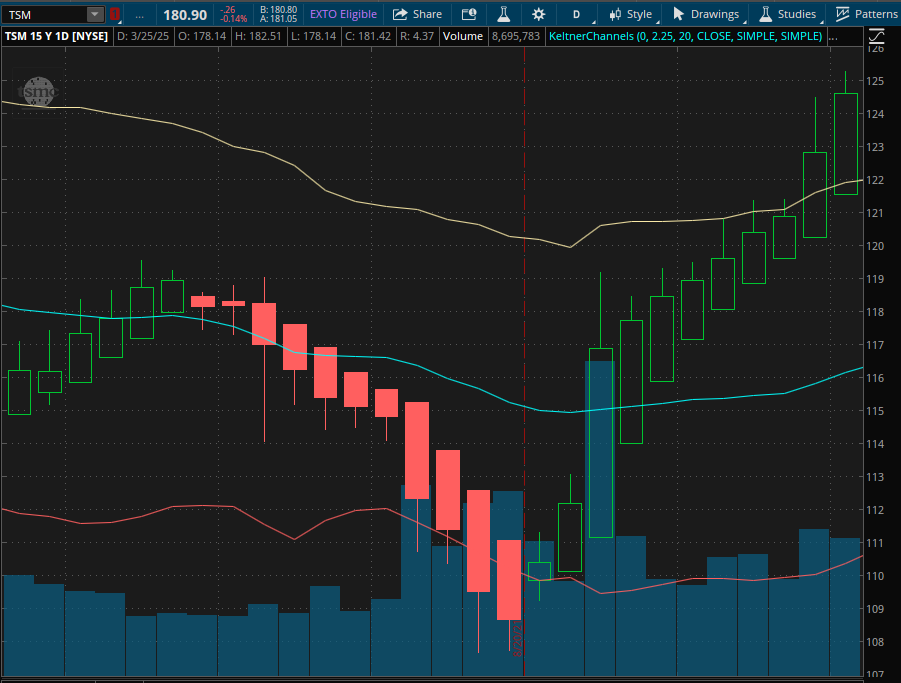The height and width of the screenshot is (683, 901).
Task: Click the EXTO Eligible label
Action: (x=343, y=14)
